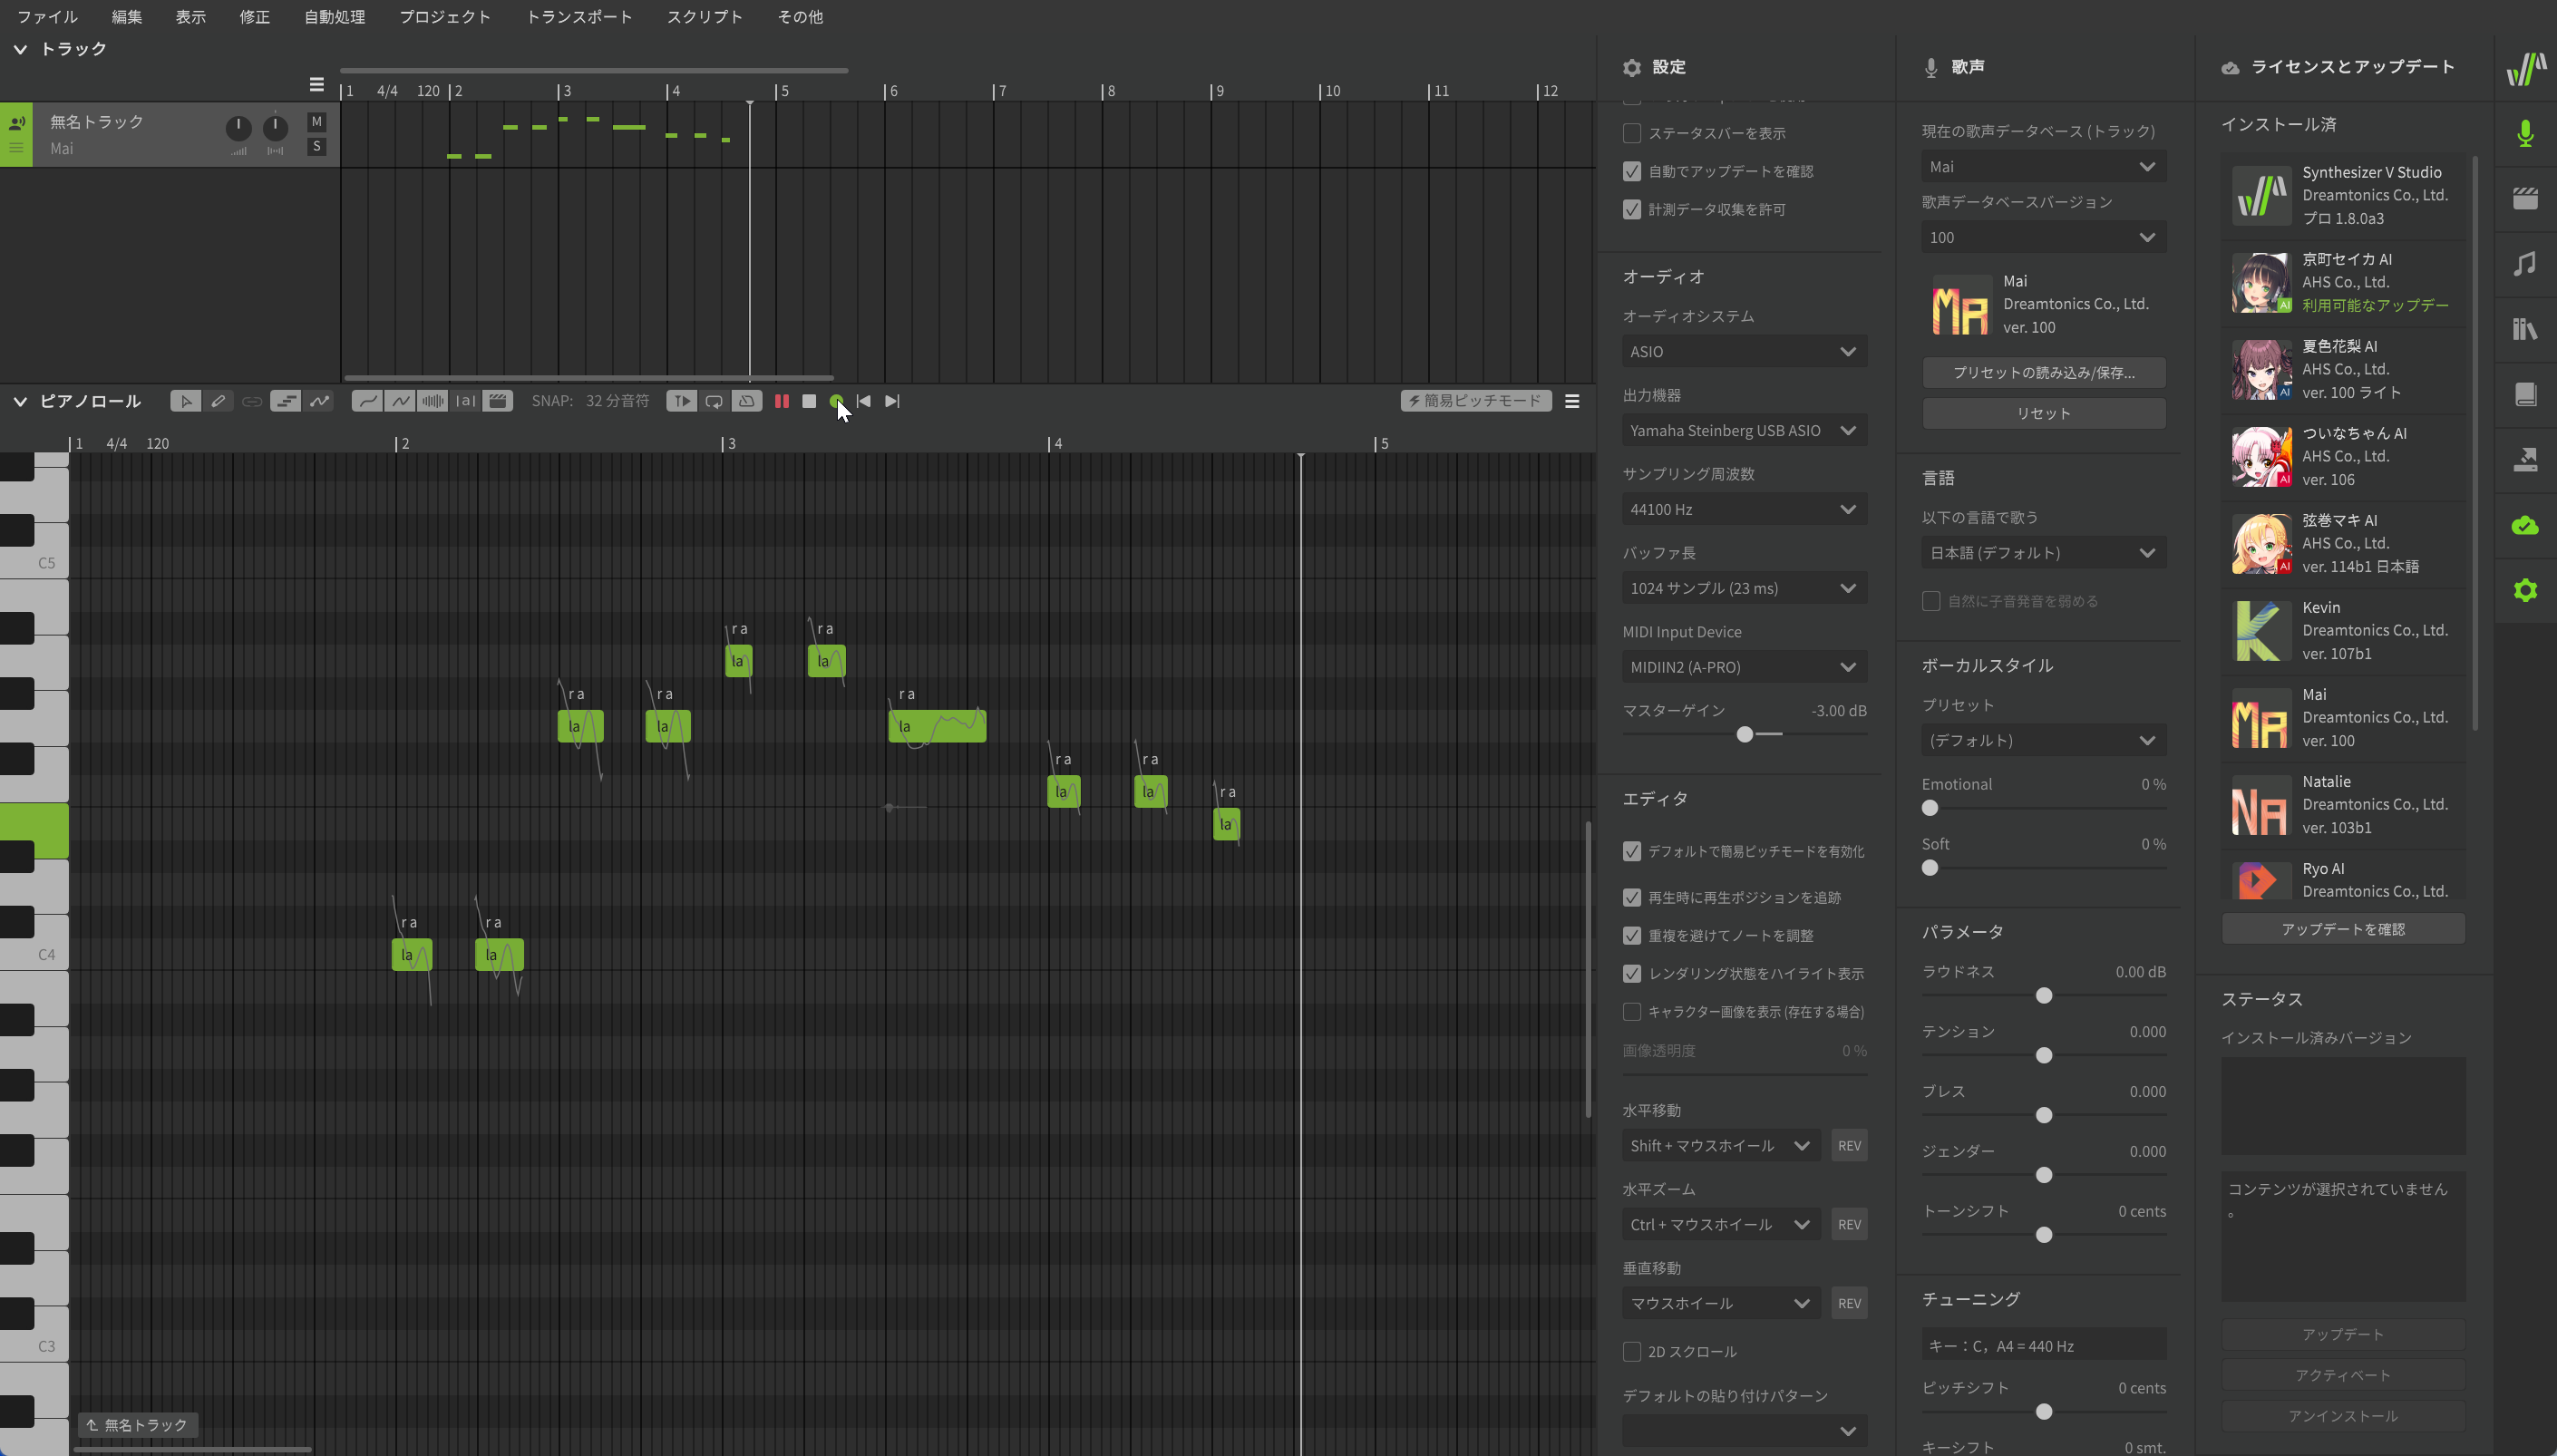Open the render export side panel
Viewport: 2557px width, 1456px height.
(2525, 460)
